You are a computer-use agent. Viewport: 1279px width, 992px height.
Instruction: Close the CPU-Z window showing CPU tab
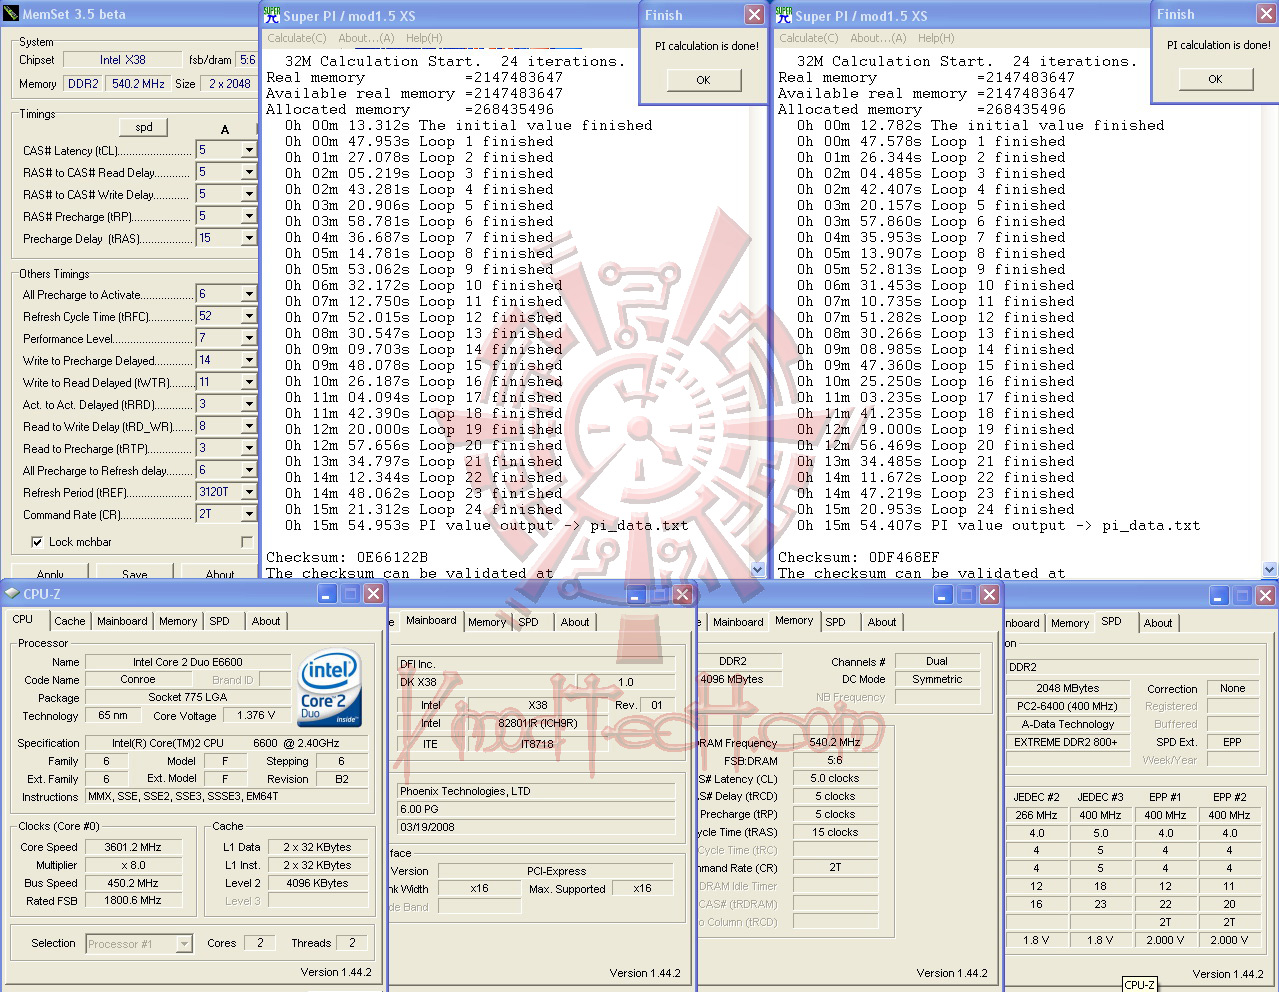(373, 594)
